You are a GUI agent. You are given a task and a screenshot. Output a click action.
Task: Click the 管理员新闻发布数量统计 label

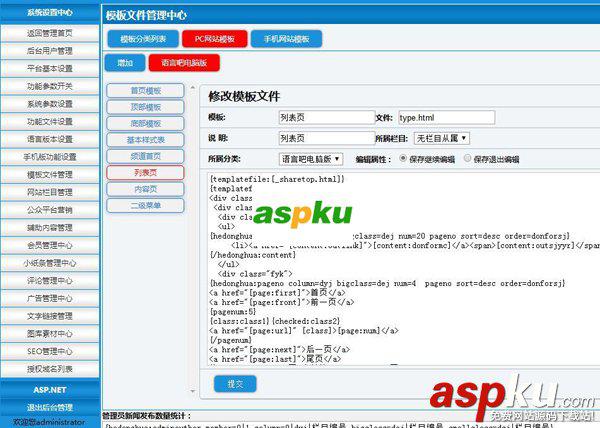pos(147,416)
